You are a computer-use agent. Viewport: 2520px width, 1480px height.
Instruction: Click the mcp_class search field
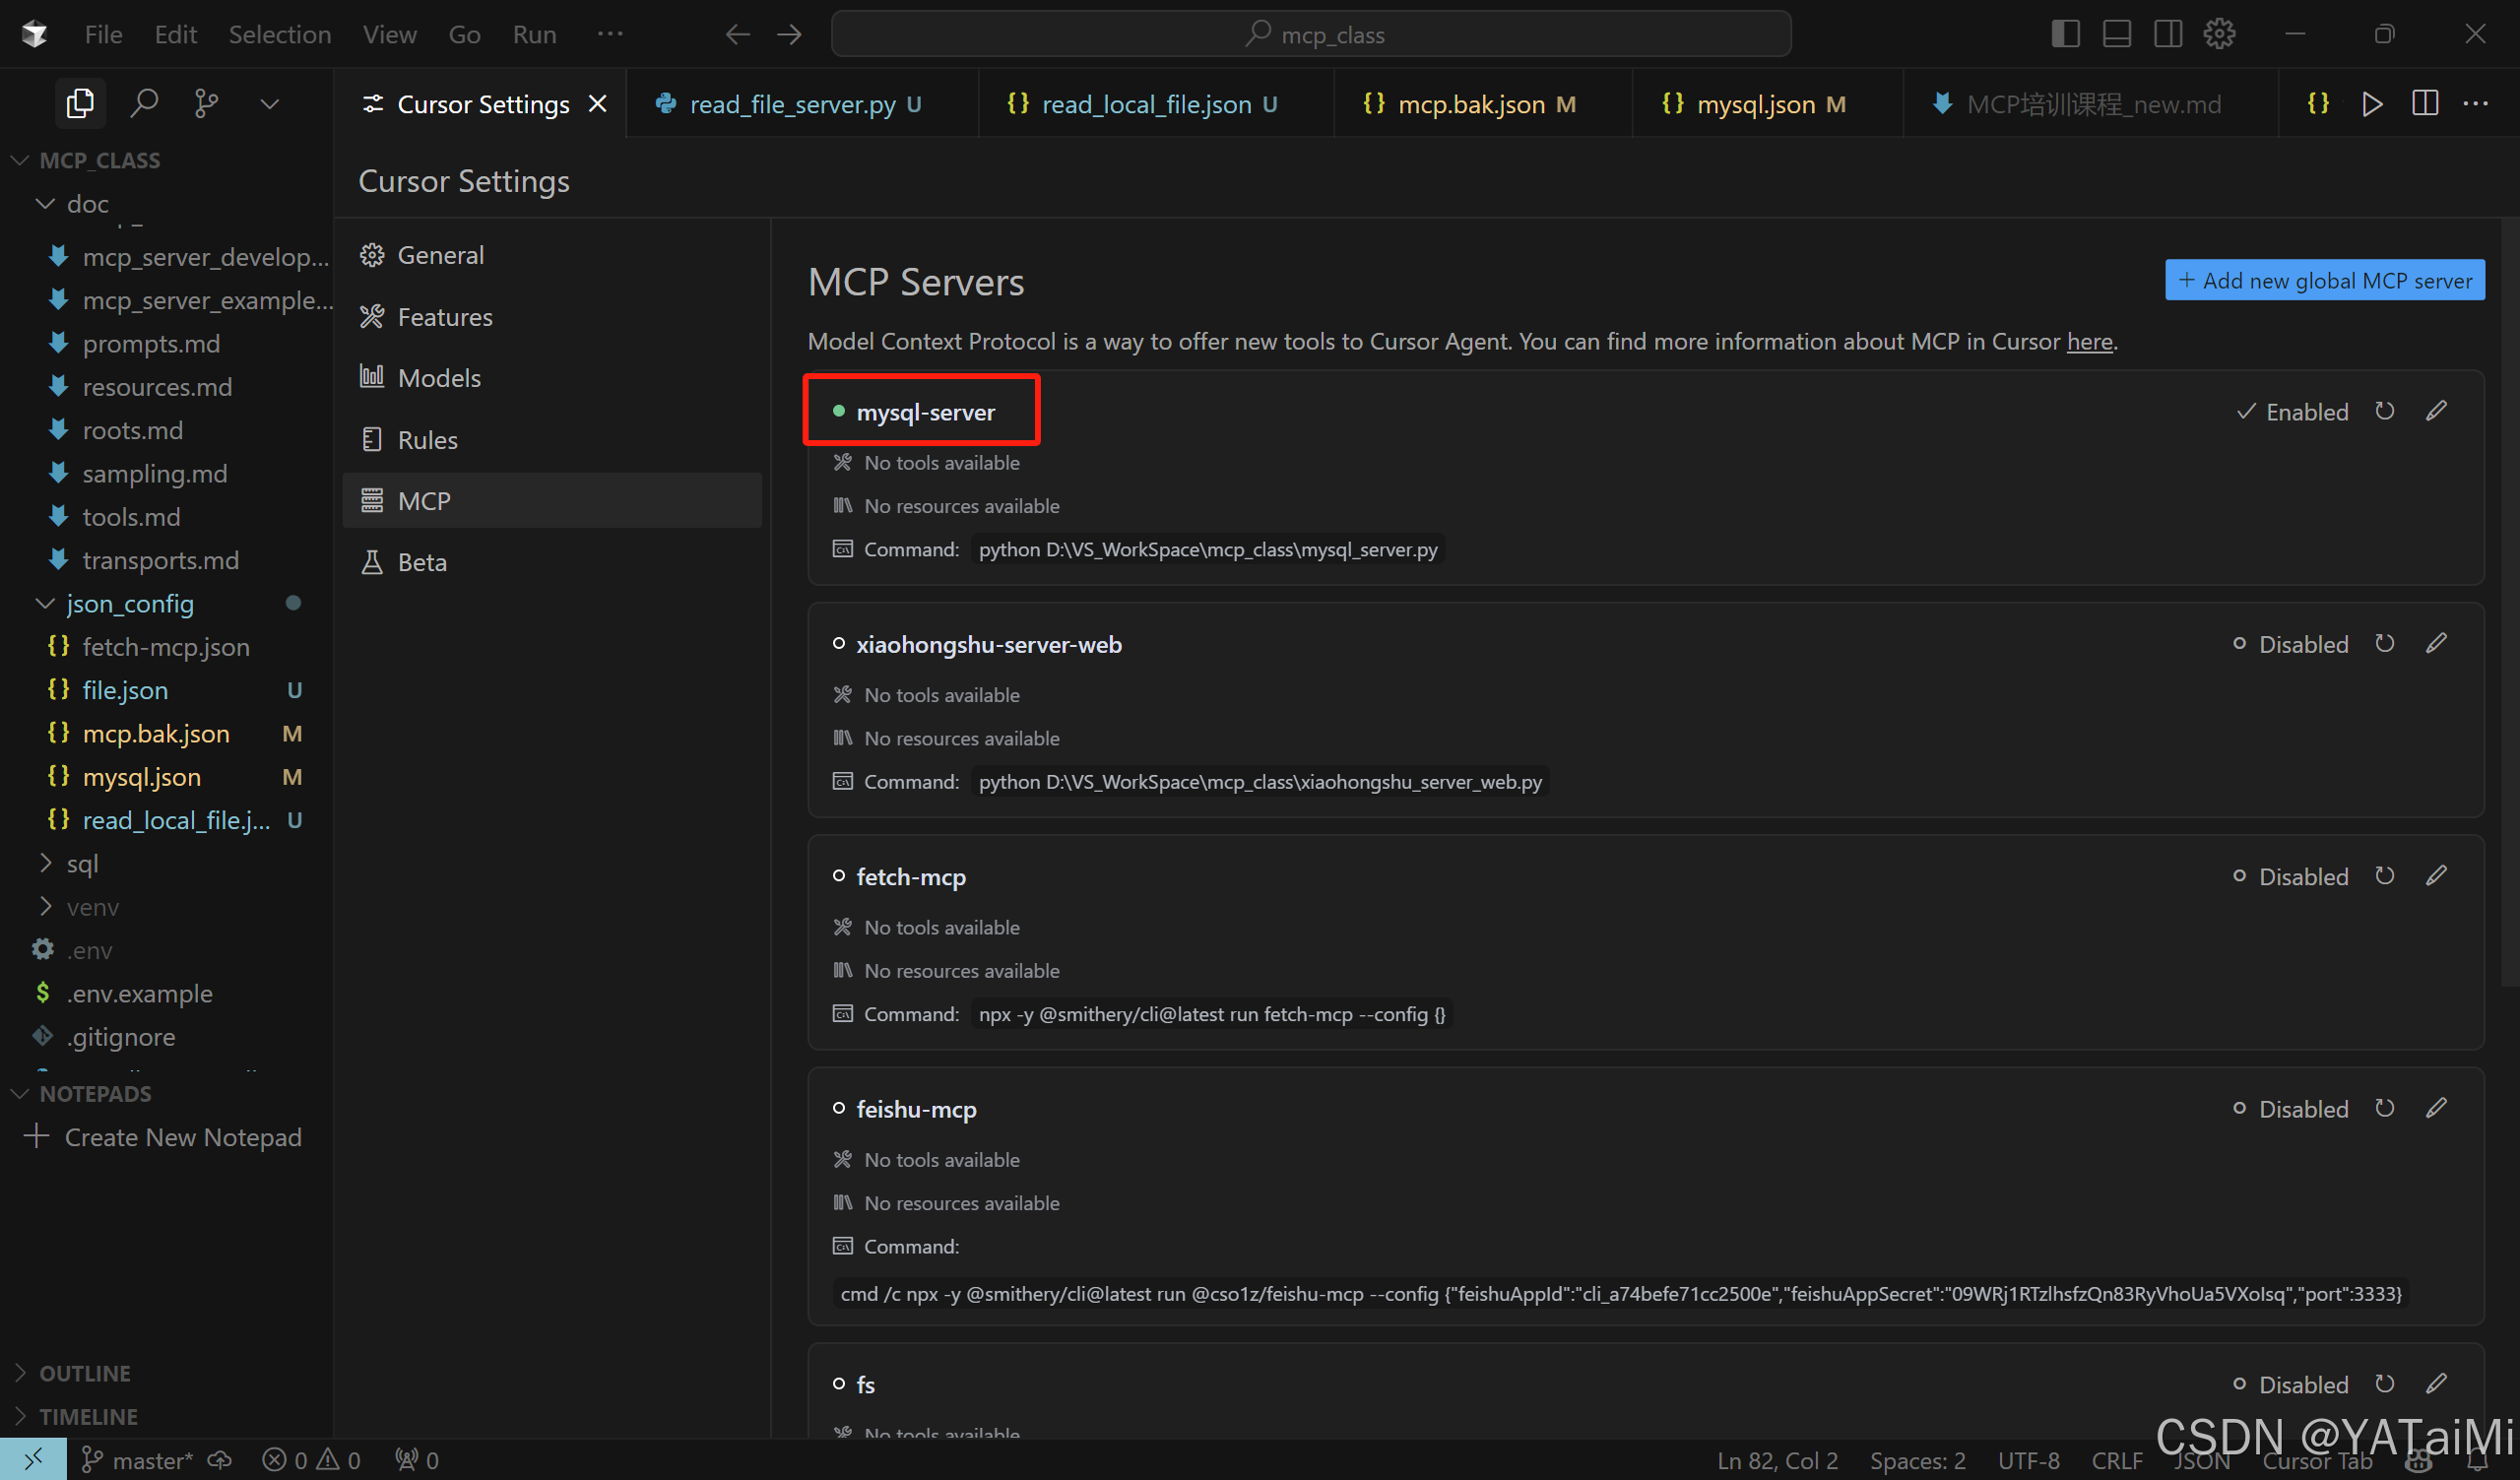[x=1310, y=34]
